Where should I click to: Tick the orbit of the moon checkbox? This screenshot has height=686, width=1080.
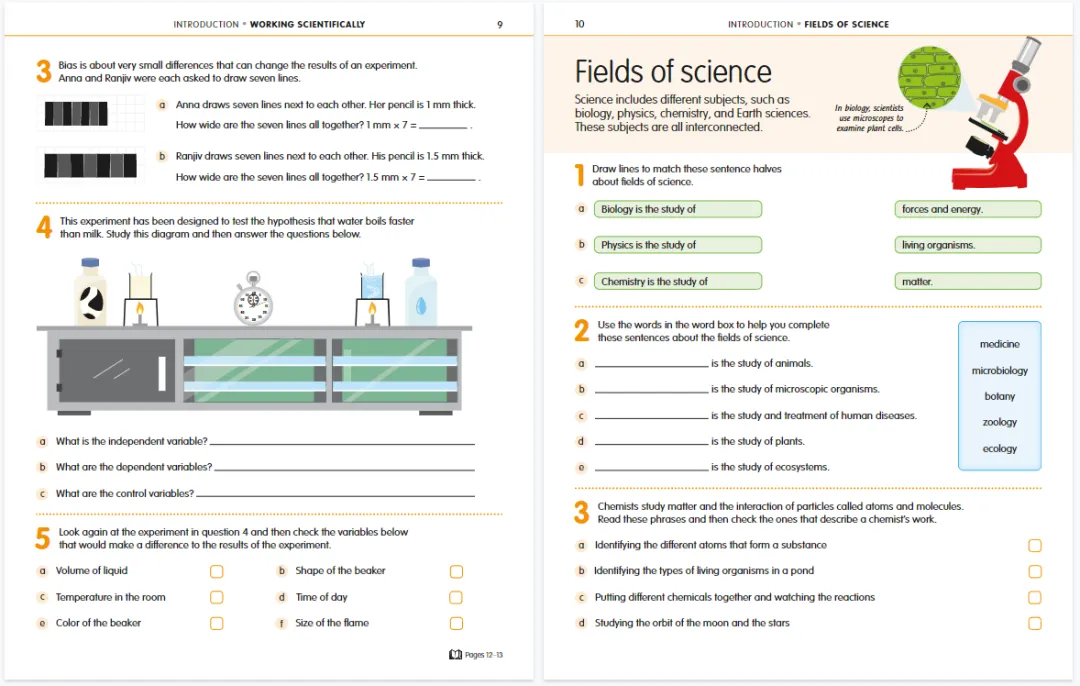pyautogui.click(x=1035, y=623)
